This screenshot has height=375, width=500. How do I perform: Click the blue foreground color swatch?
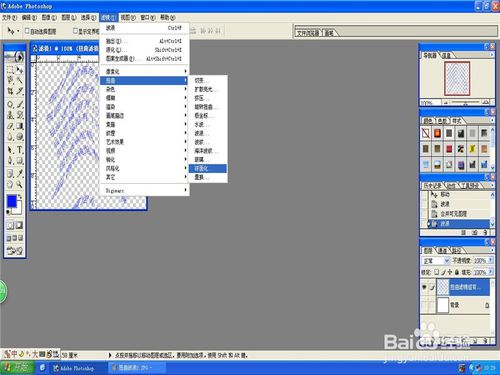(x=11, y=201)
